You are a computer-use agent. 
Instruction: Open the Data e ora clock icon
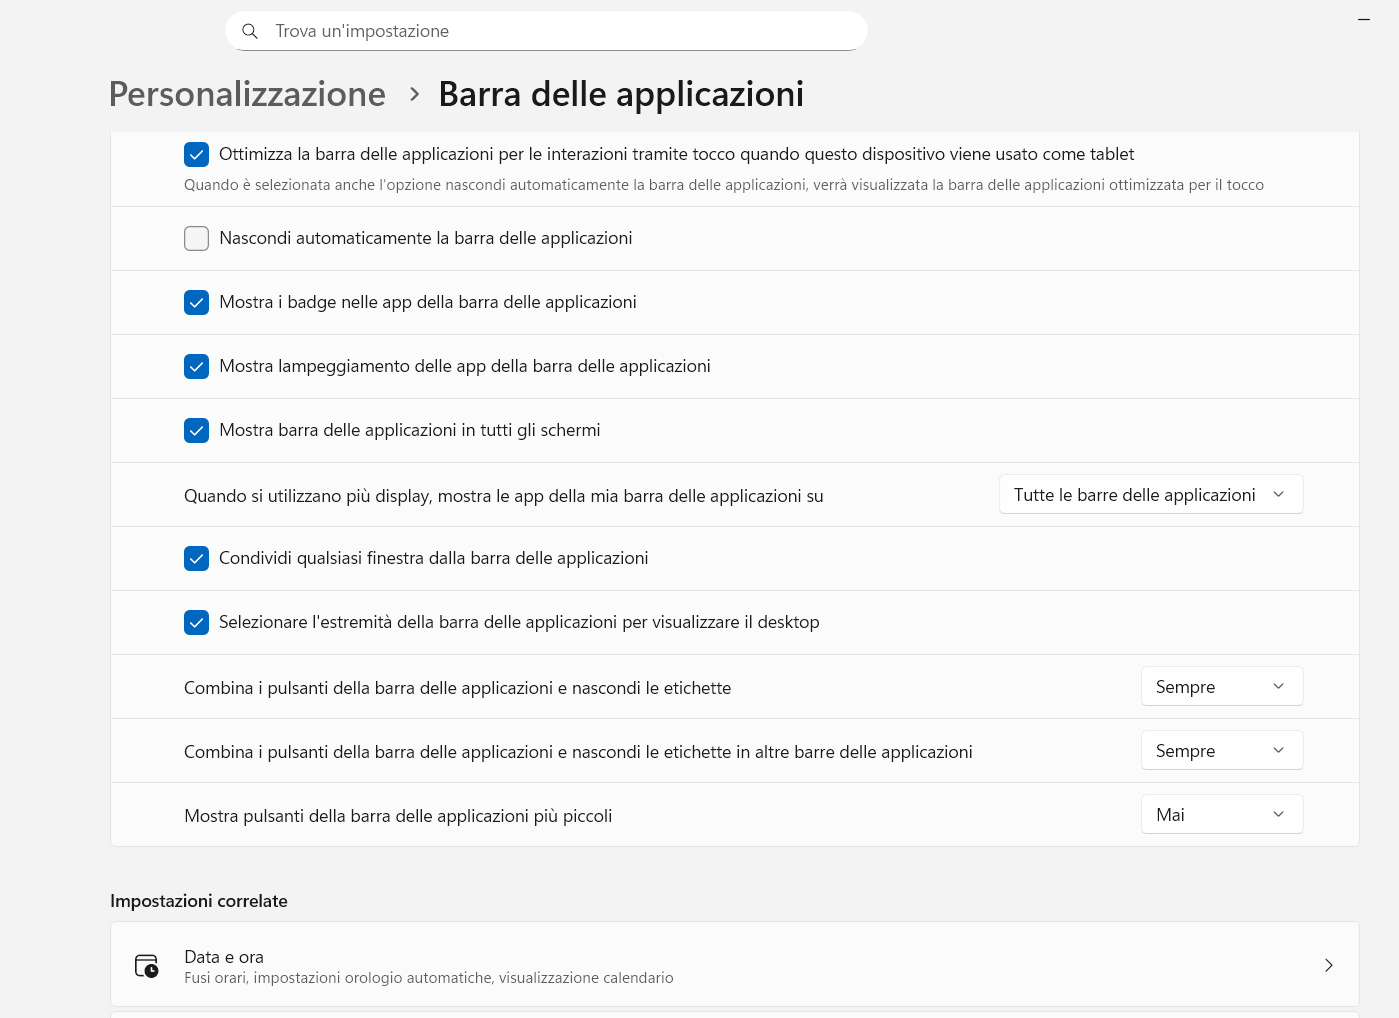(147, 966)
